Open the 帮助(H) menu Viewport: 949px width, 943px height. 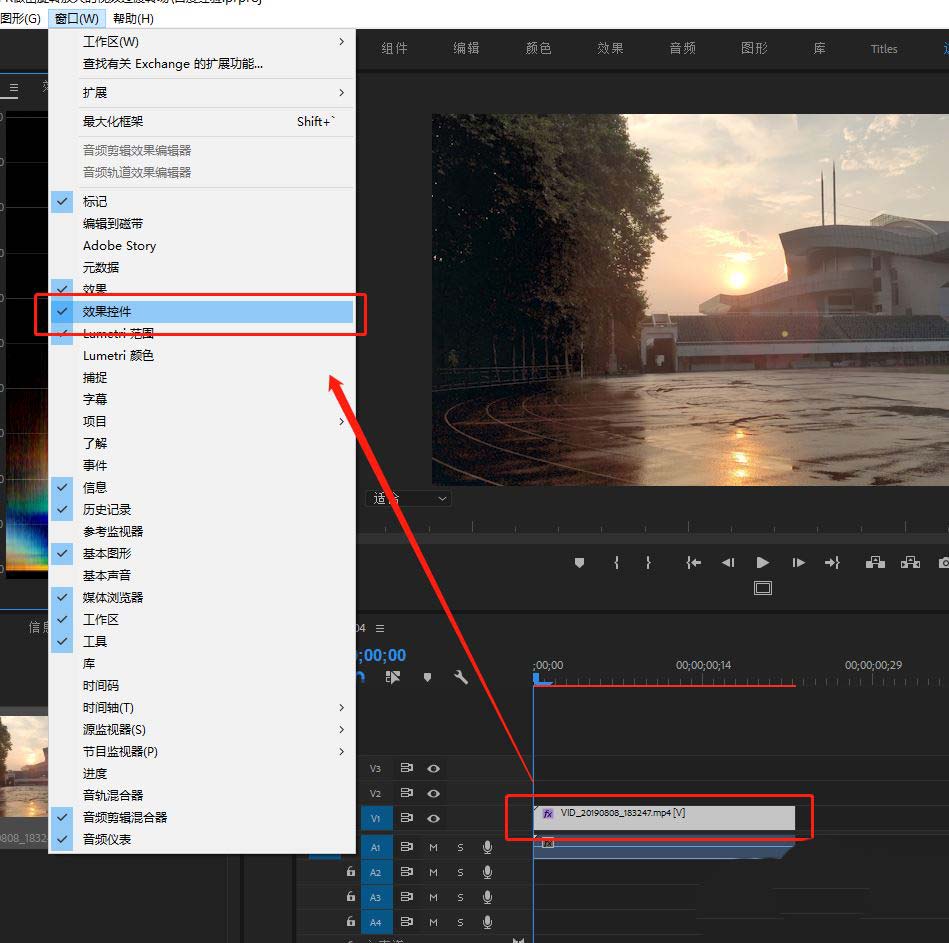(133, 18)
